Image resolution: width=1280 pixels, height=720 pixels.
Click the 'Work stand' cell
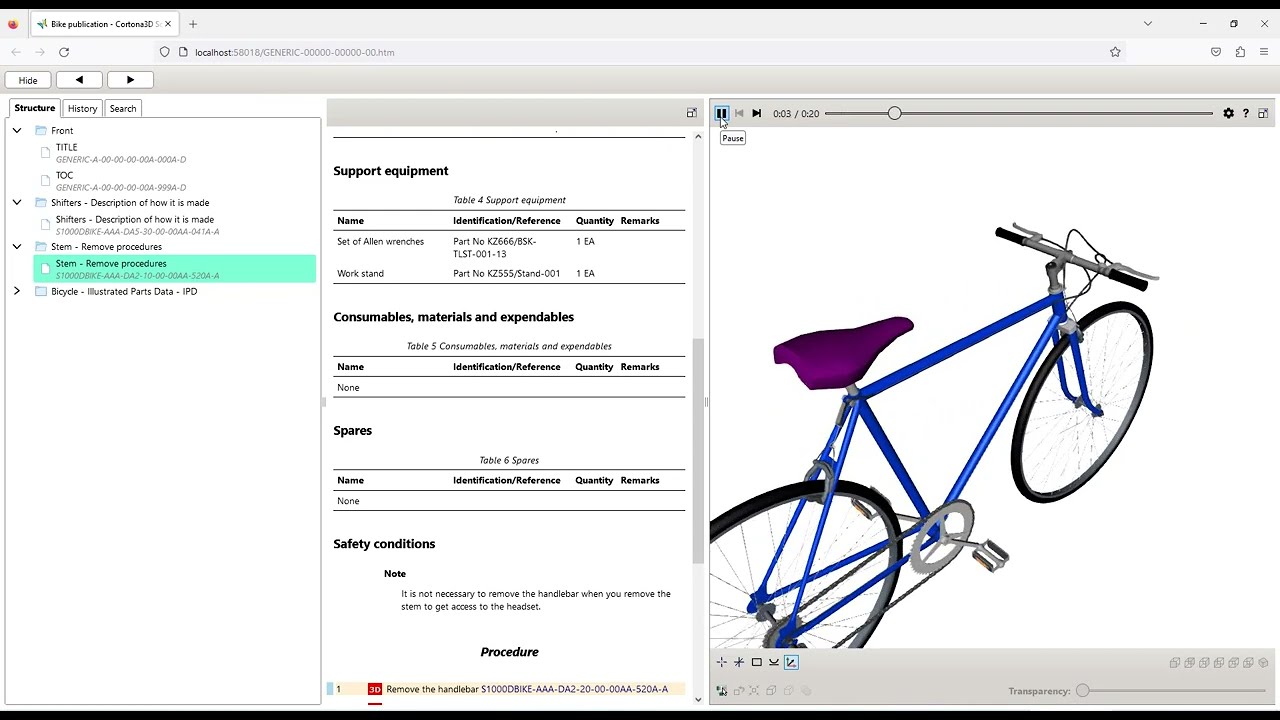[360, 274]
